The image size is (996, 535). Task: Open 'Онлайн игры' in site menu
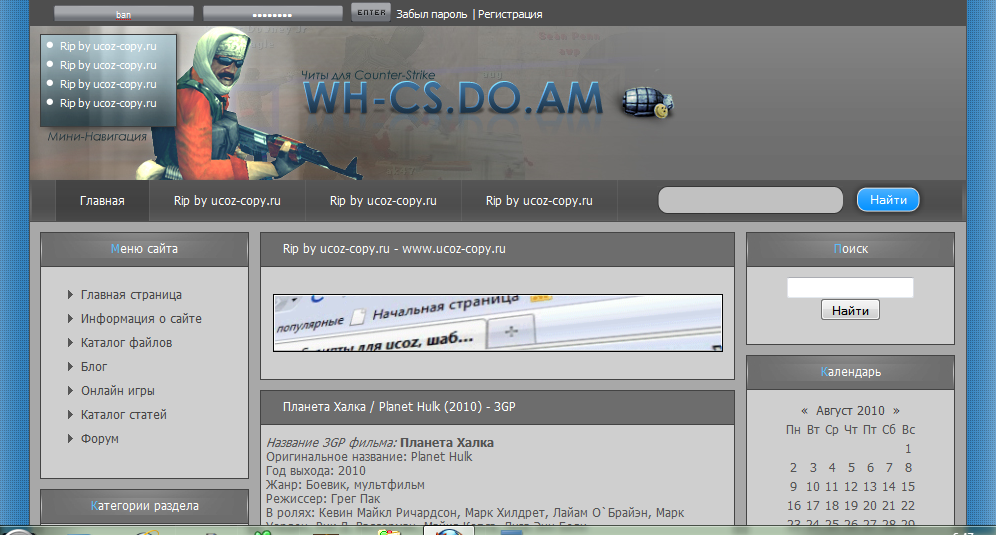click(118, 391)
